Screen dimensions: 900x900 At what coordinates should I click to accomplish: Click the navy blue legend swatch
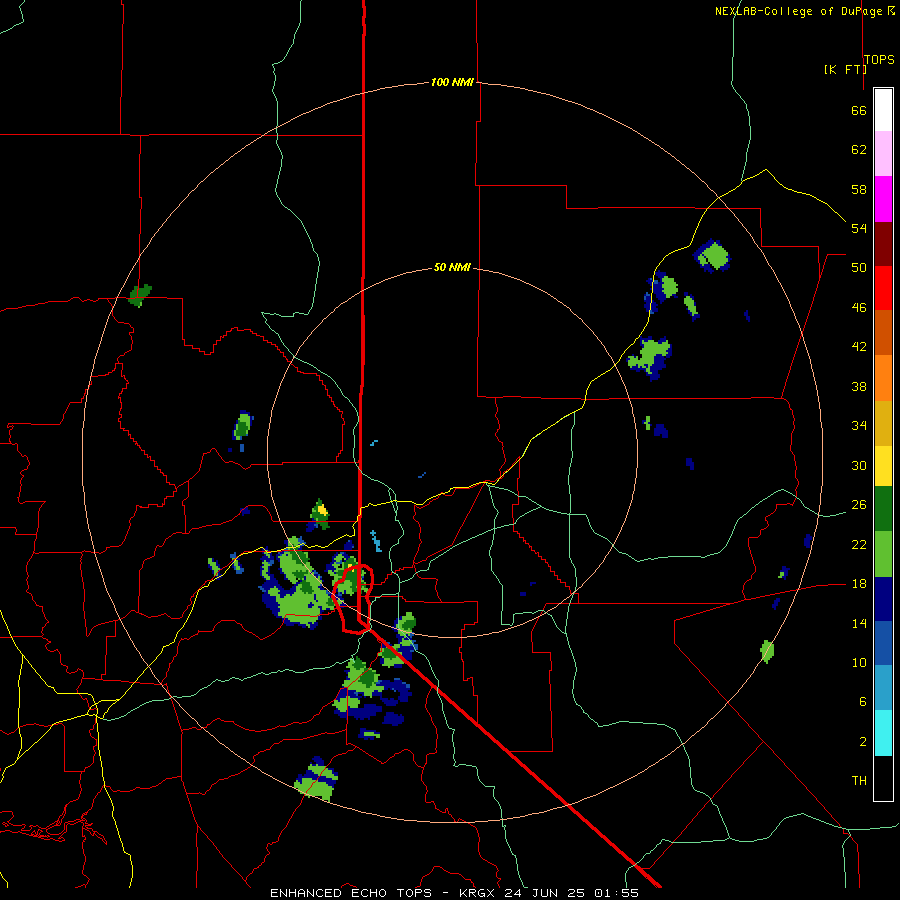tap(883, 599)
